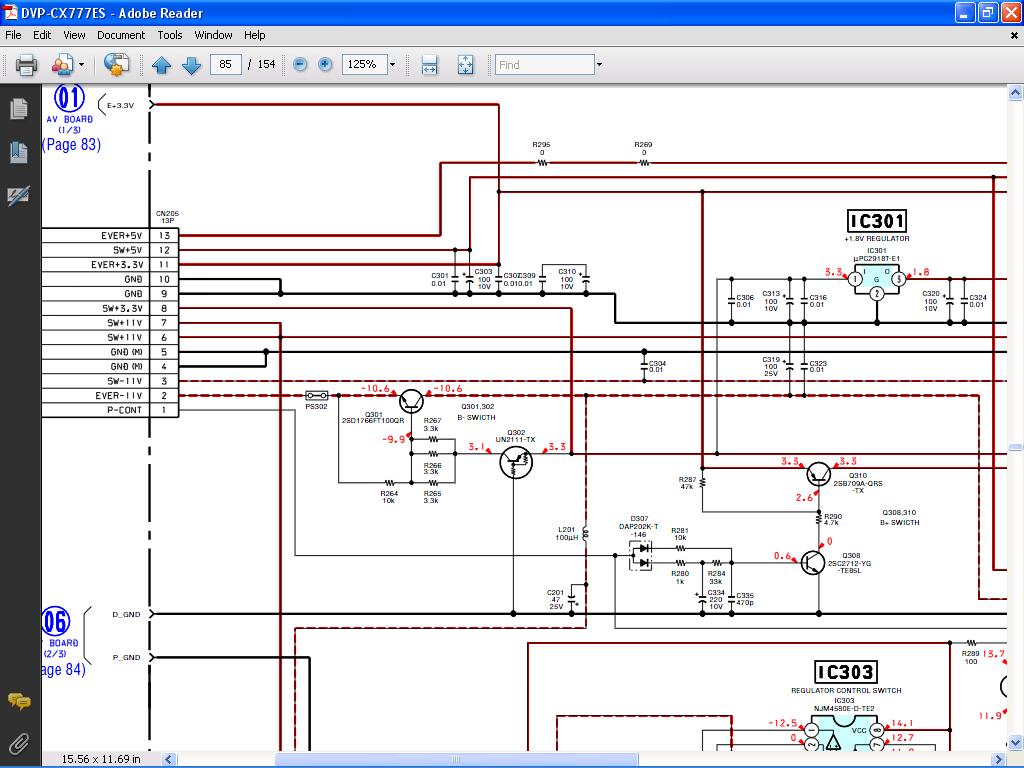Click the vertical scrollbar up arrow
This screenshot has height=768, width=1024.
[1015, 93]
